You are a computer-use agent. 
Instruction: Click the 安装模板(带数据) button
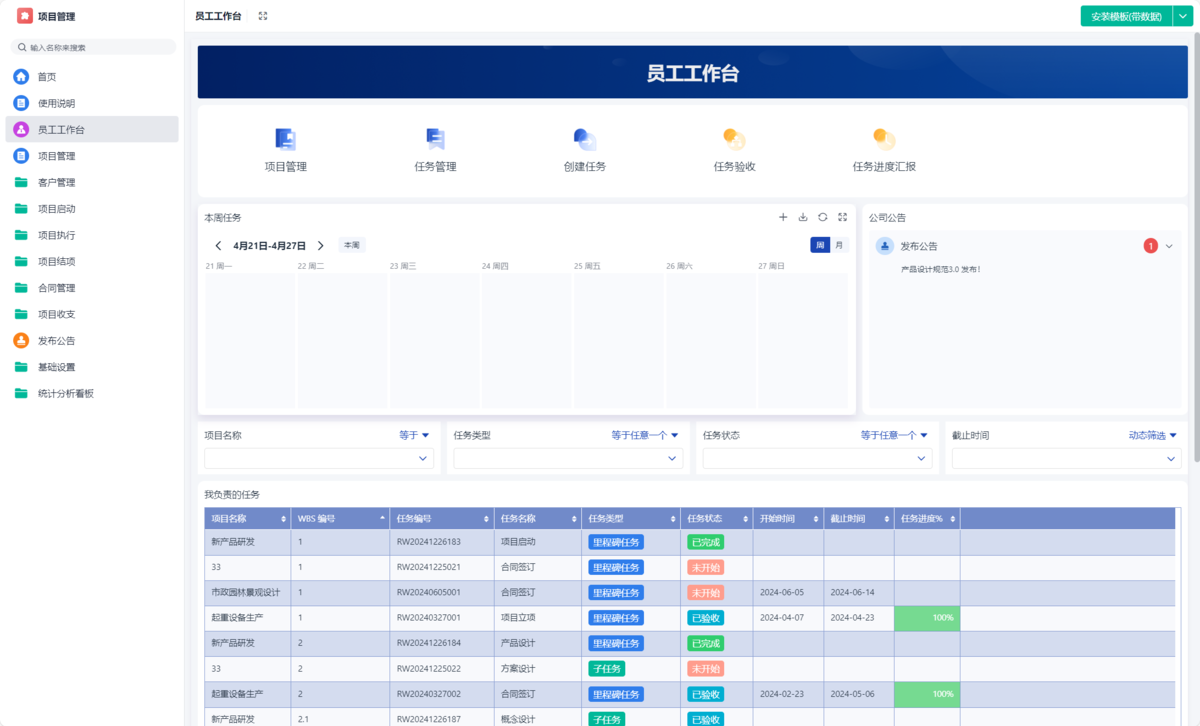(x=1125, y=16)
